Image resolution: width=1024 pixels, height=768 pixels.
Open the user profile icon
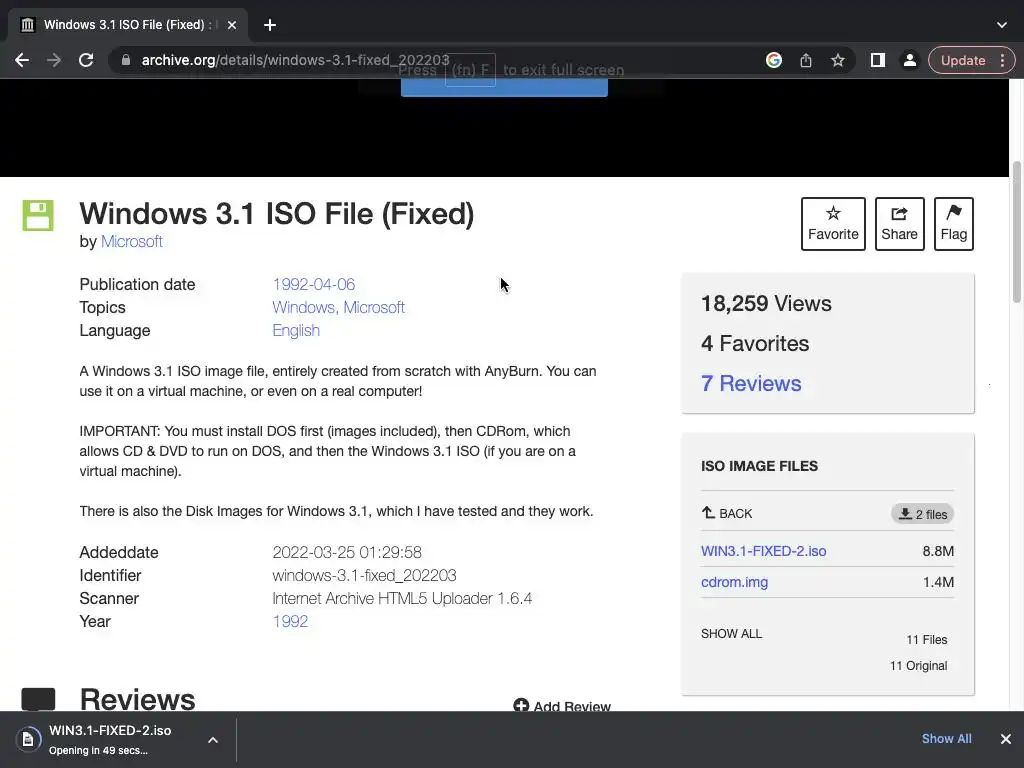(909, 60)
